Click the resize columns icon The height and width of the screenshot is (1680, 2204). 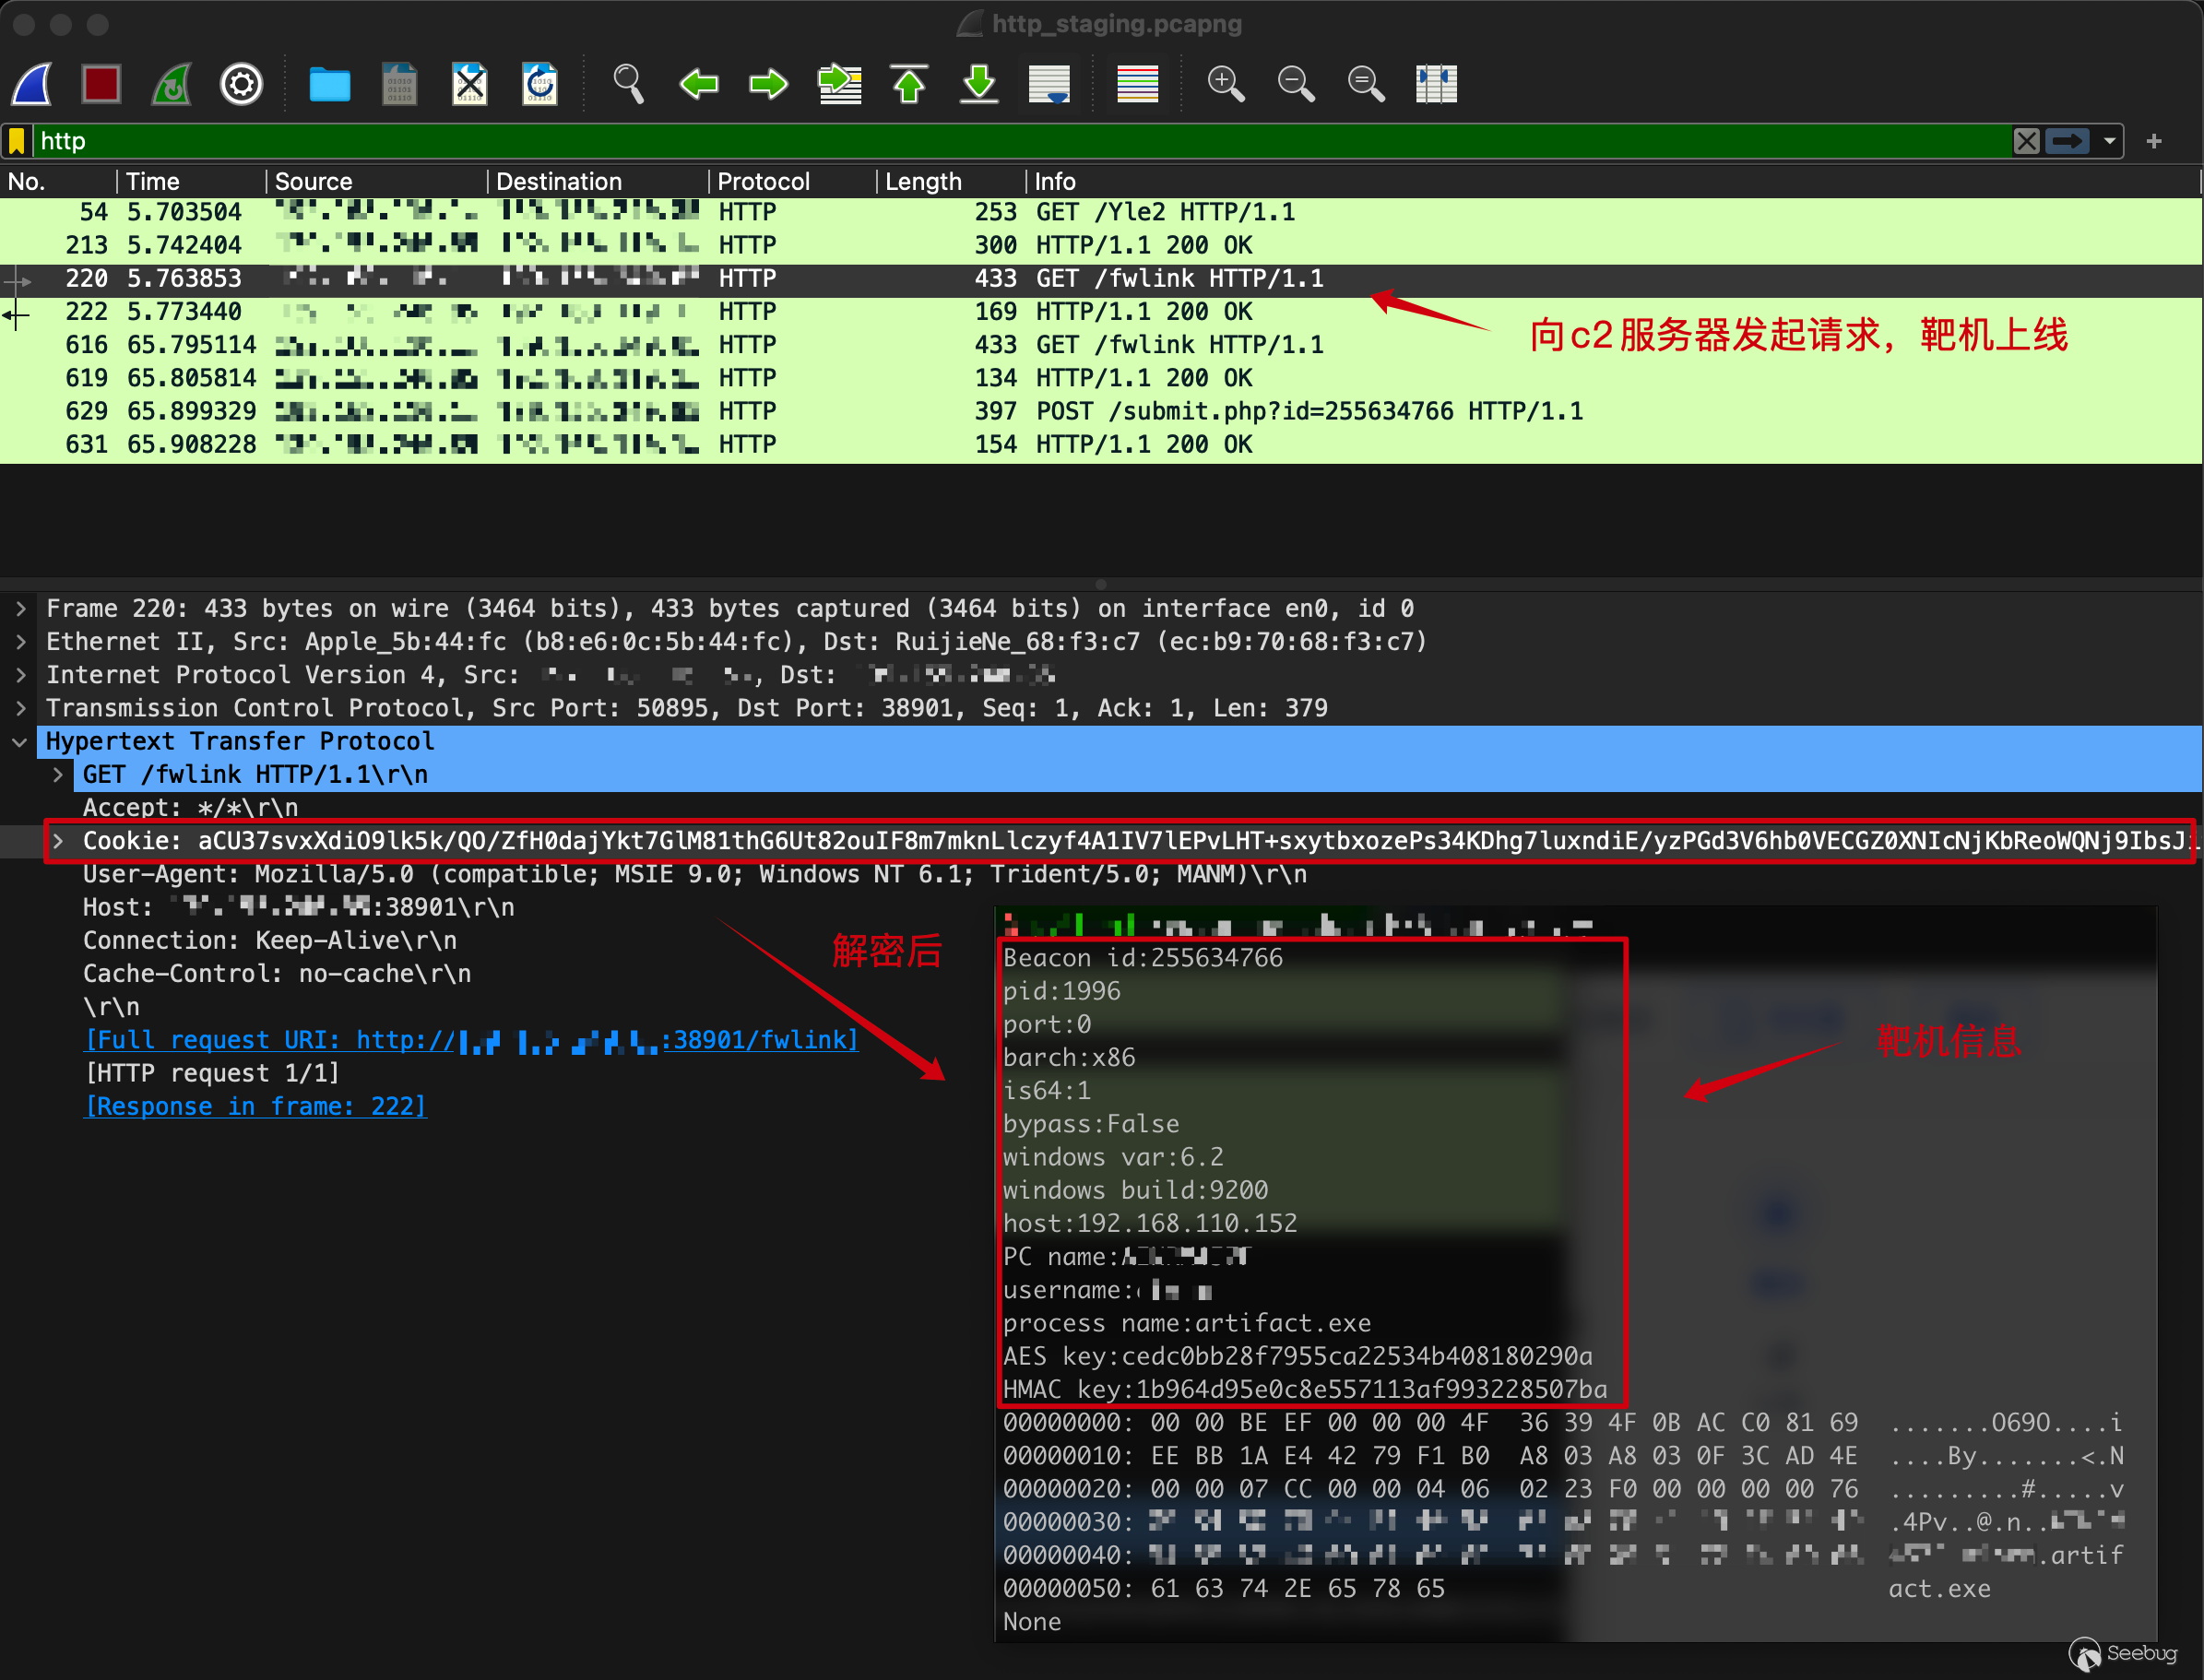point(1436,84)
